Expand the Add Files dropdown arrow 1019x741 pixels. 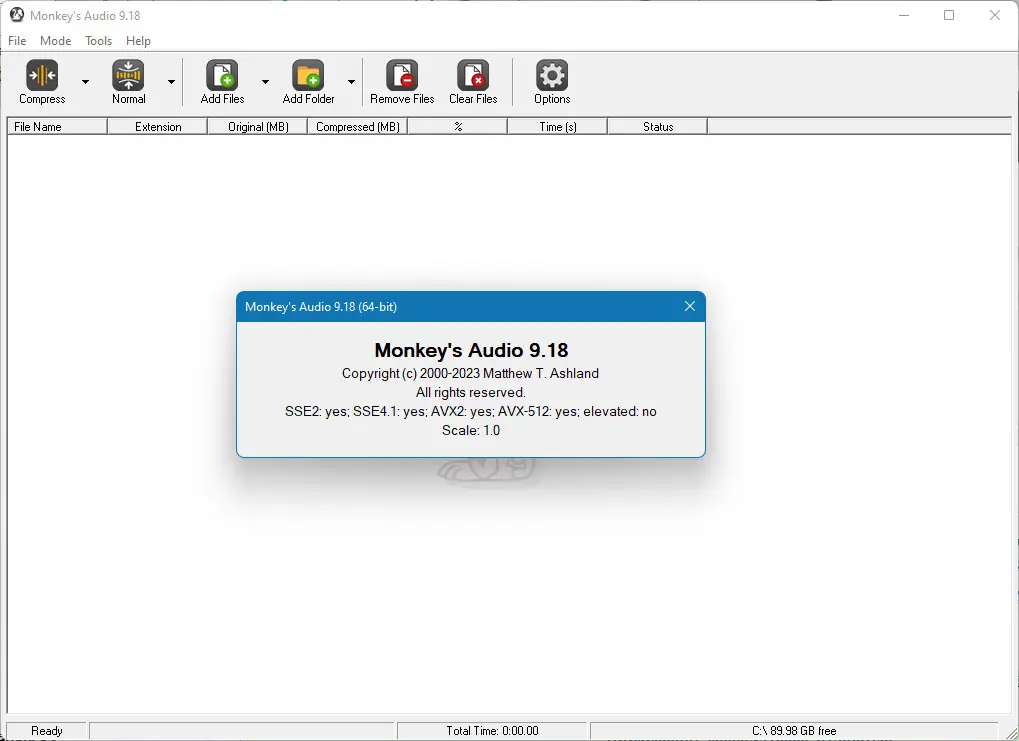(265, 82)
